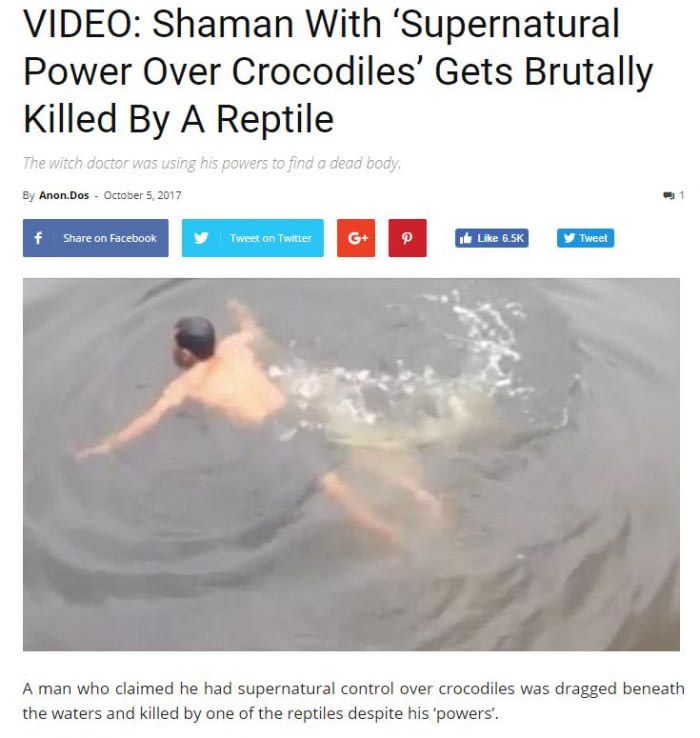700x738 pixels.
Task: Click the Twitter bird icon on the share button
Action: (201, 238)
